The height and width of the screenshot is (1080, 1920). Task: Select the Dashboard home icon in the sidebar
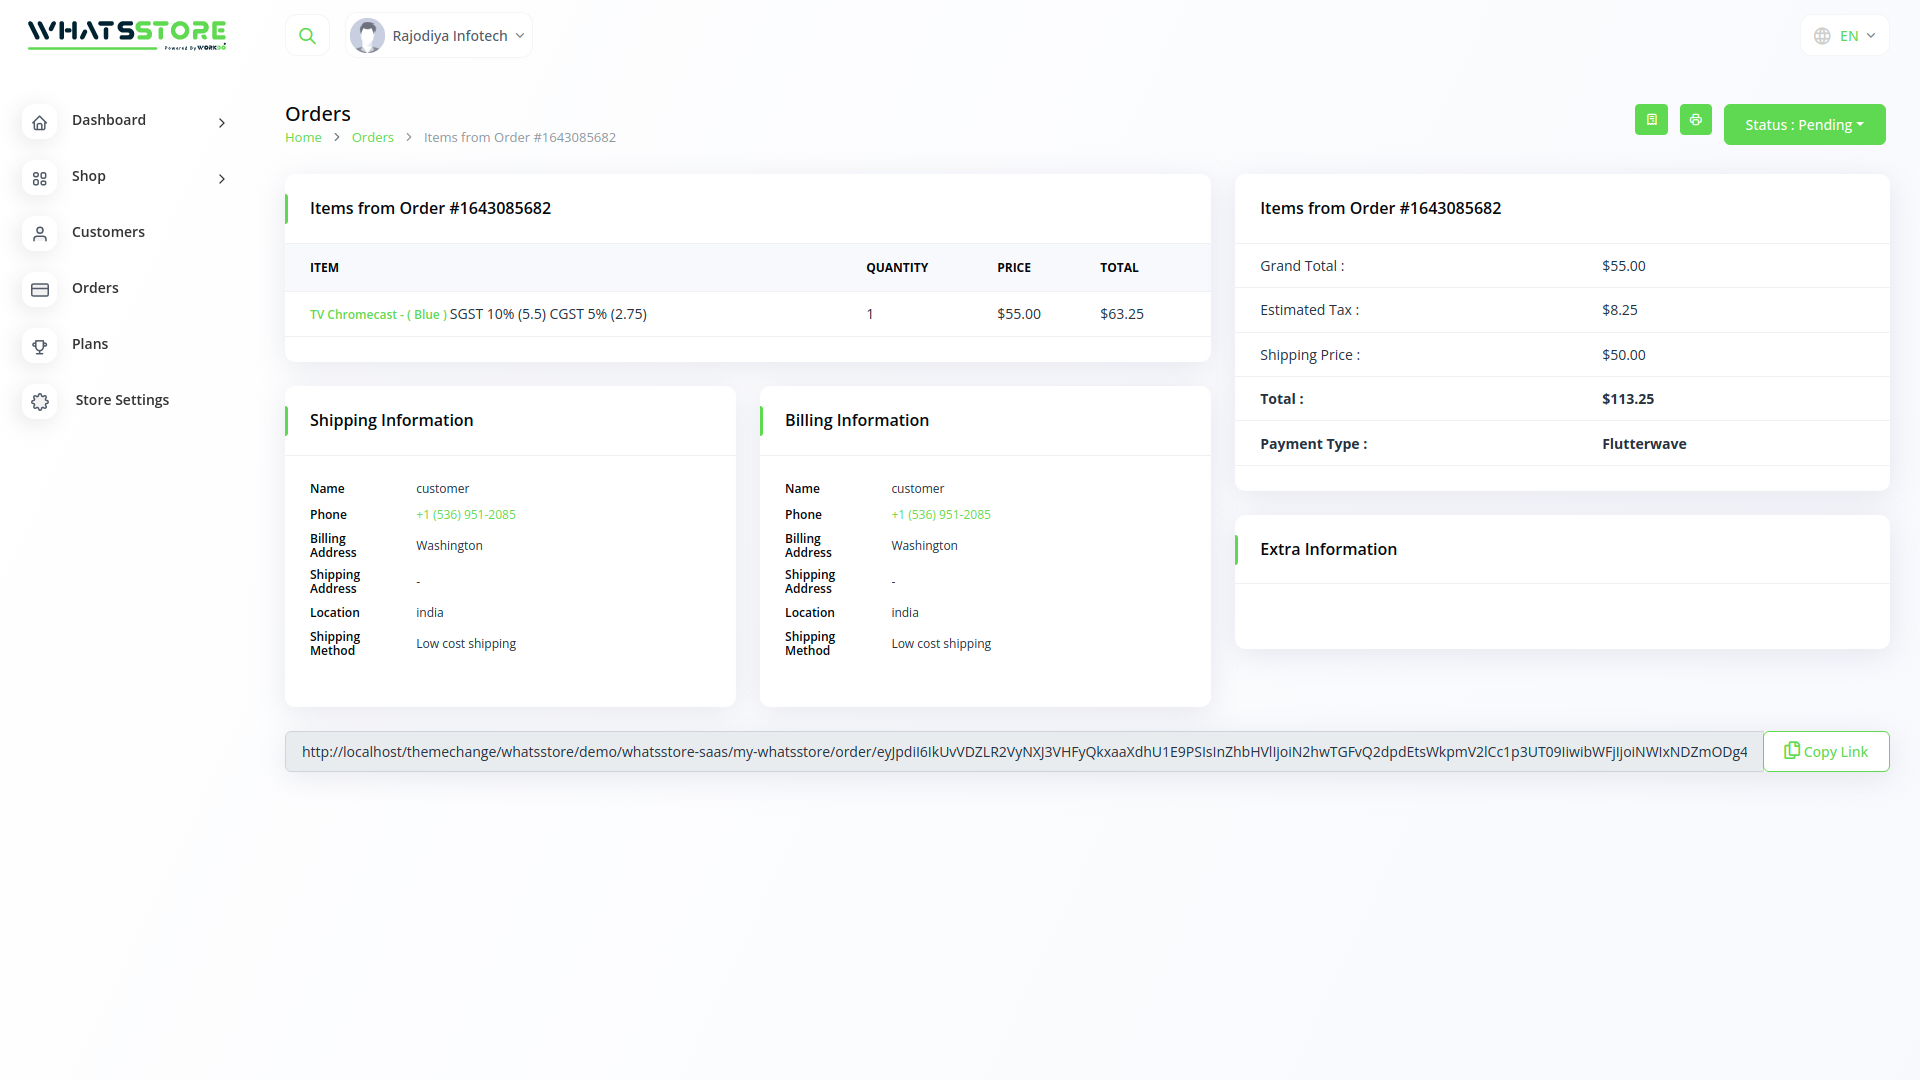point(40,122)
